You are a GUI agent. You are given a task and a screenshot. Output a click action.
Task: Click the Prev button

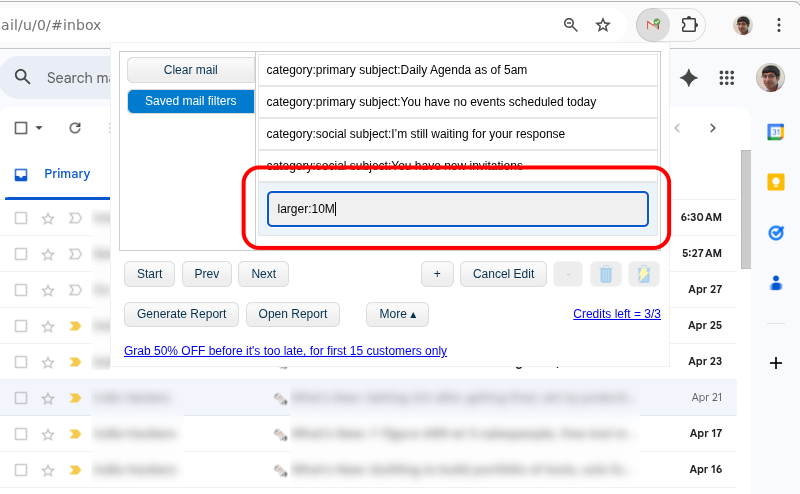click(207, 274)
